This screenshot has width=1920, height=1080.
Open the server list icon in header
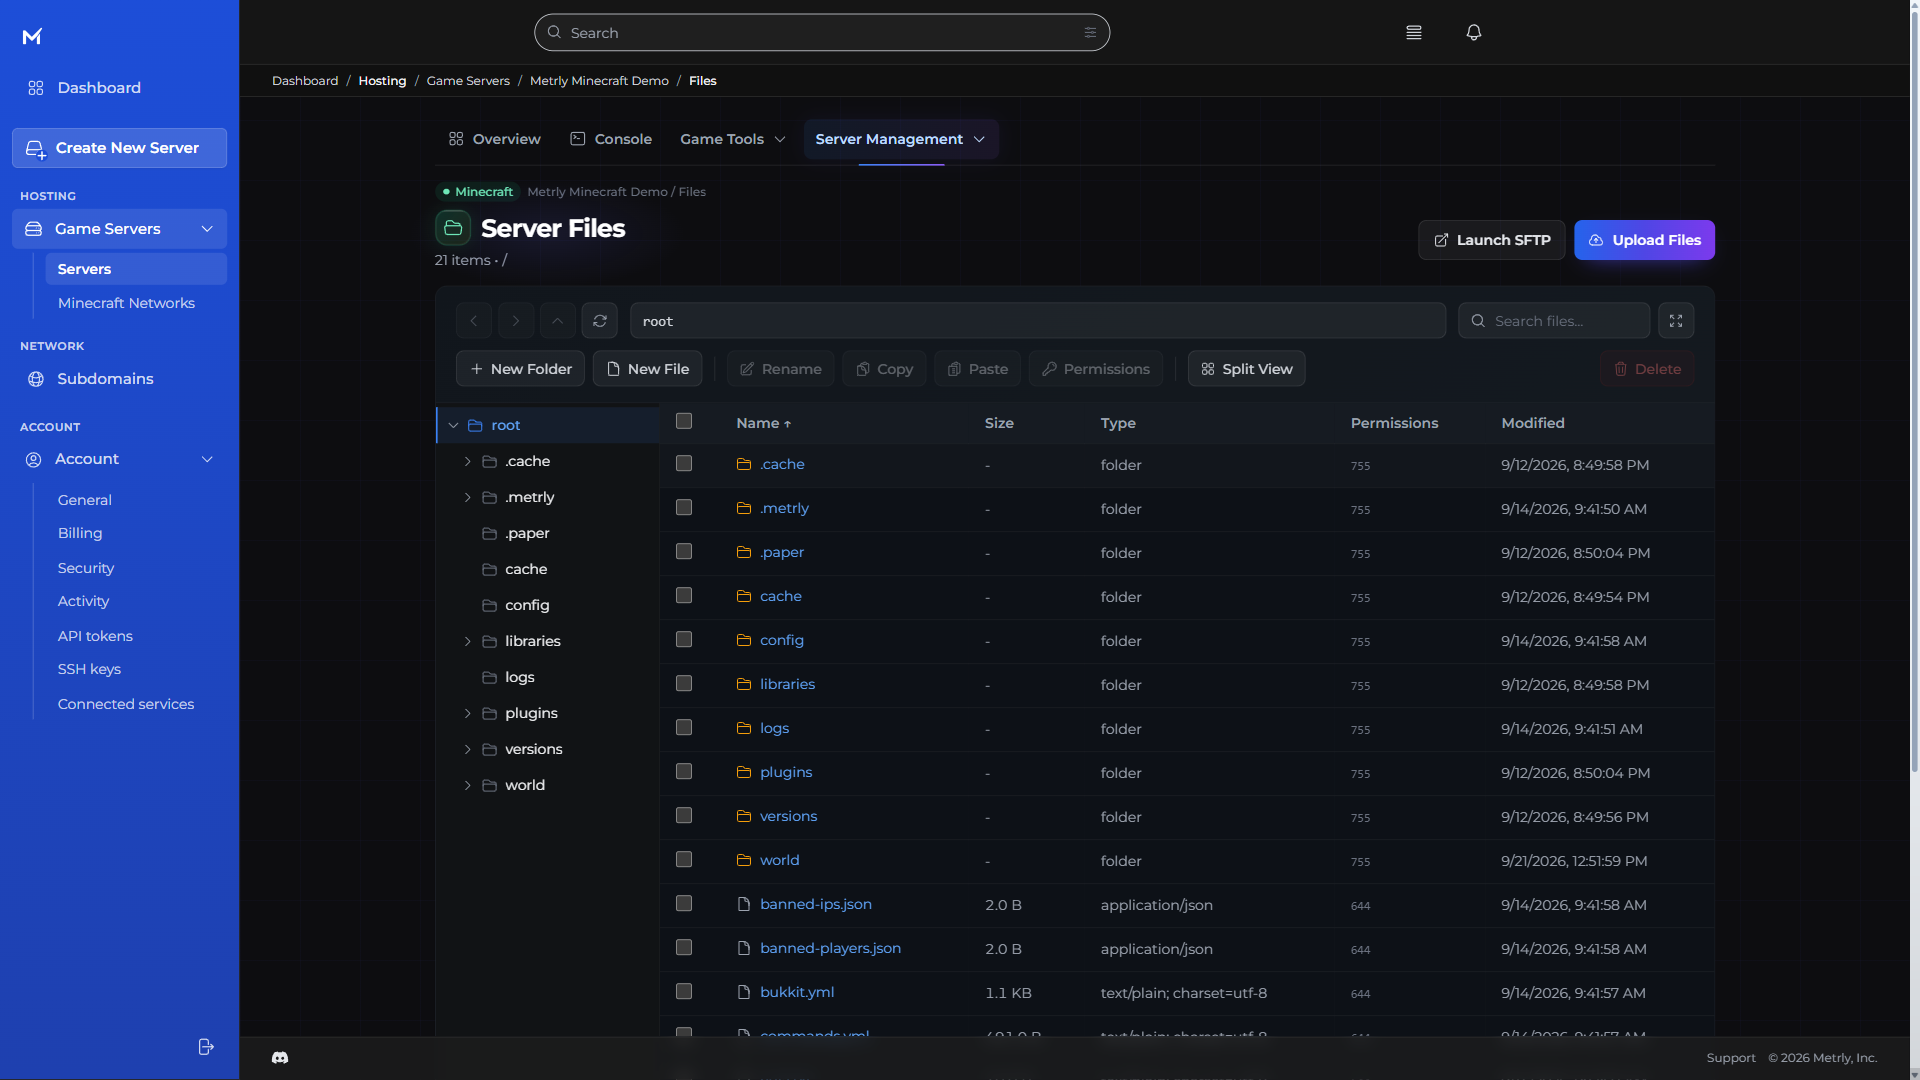point(1413,33)
